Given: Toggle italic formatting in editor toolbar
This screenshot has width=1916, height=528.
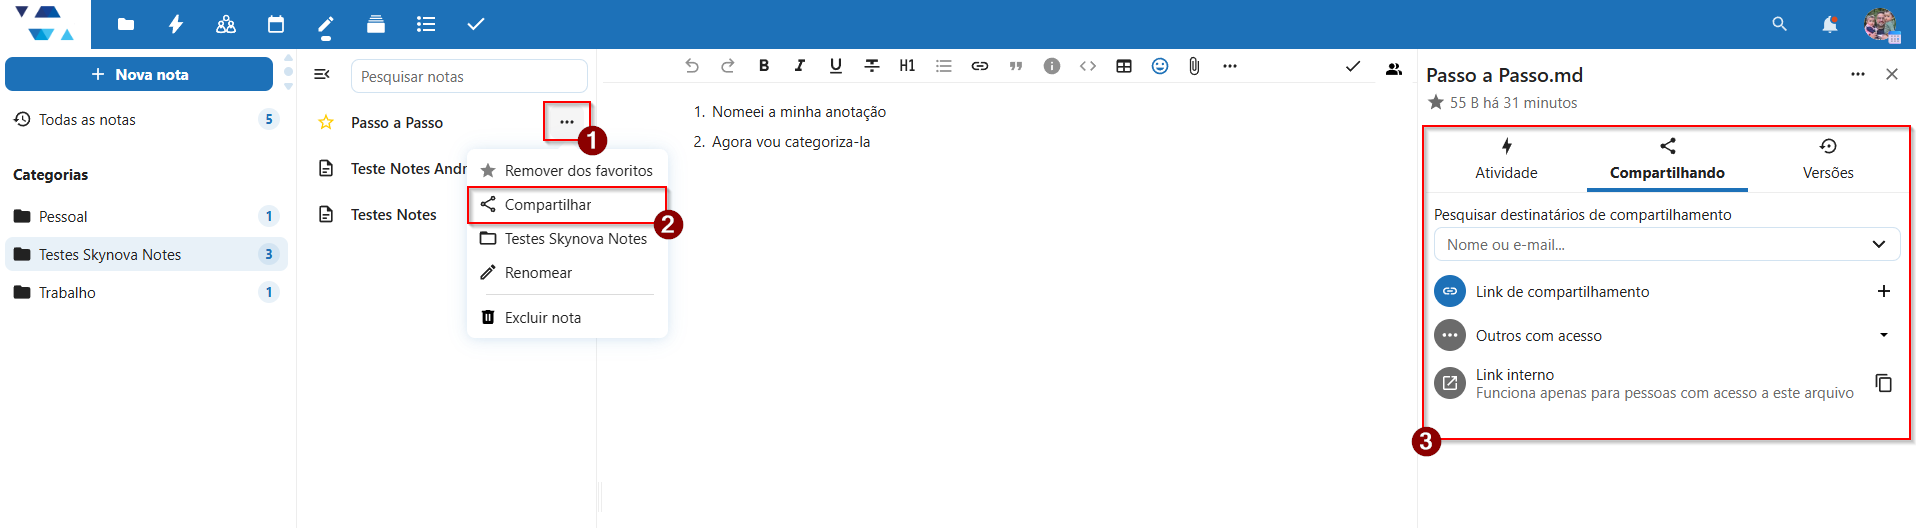Looking at the screenshot, I should coord(800,66).
